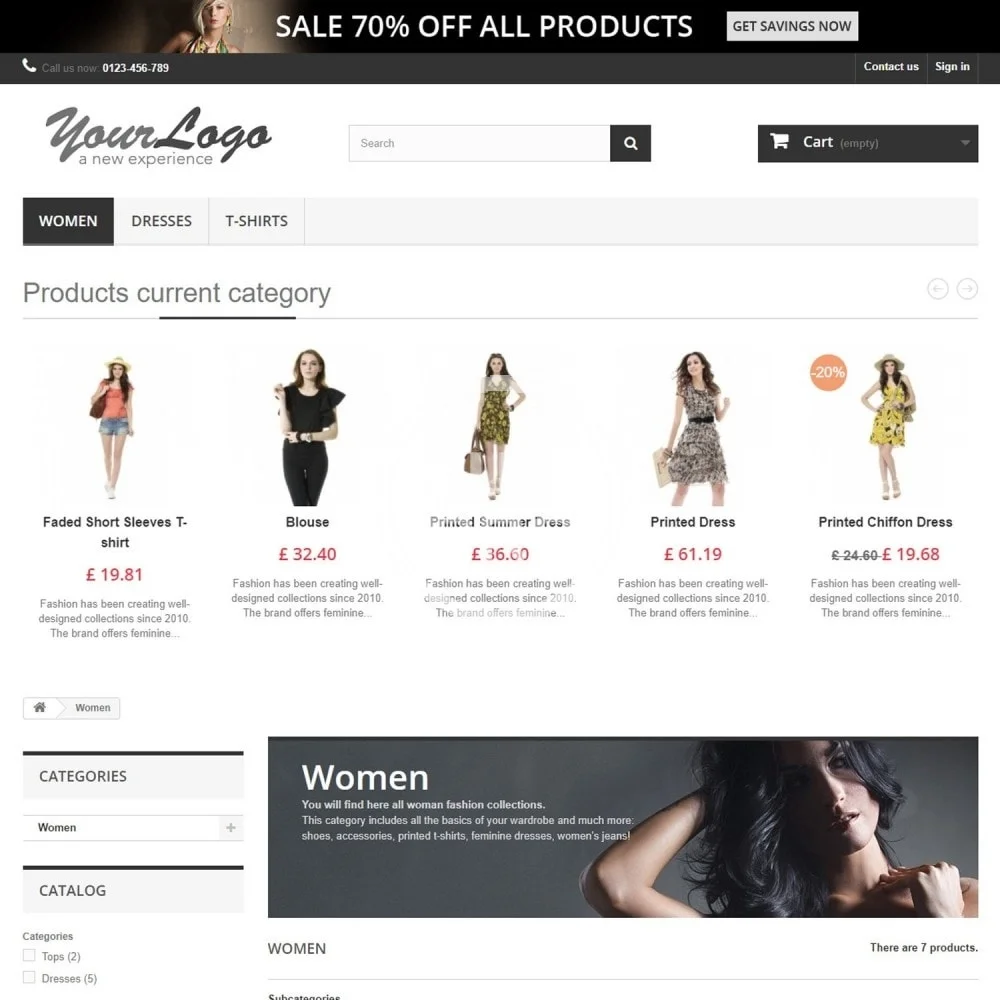Check the Tops (2) filter checkbox
The height and width of the screenshot is (1000, 1000).
29,955
